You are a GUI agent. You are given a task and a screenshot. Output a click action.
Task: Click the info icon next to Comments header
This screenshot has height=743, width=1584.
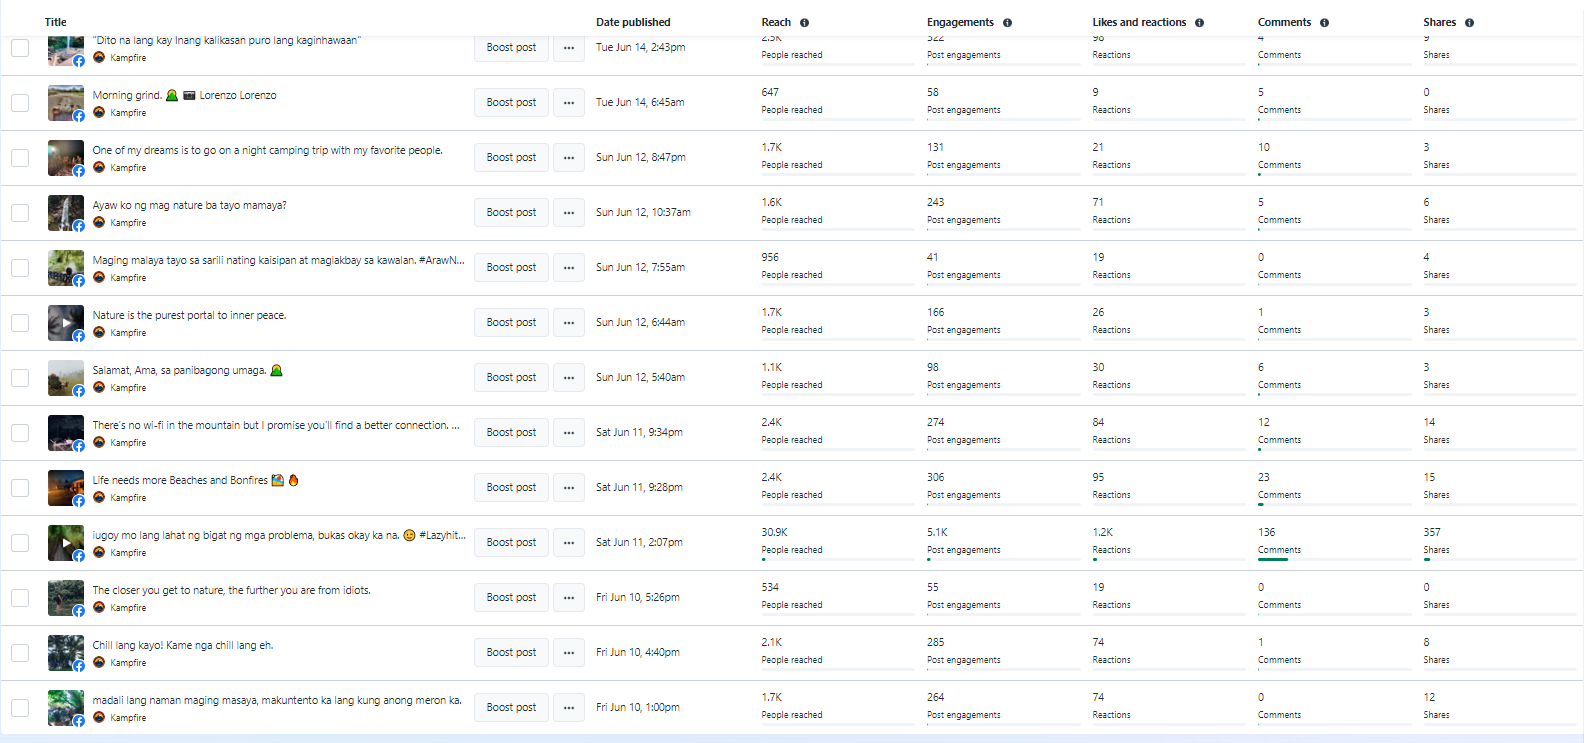click(1324, 23)
